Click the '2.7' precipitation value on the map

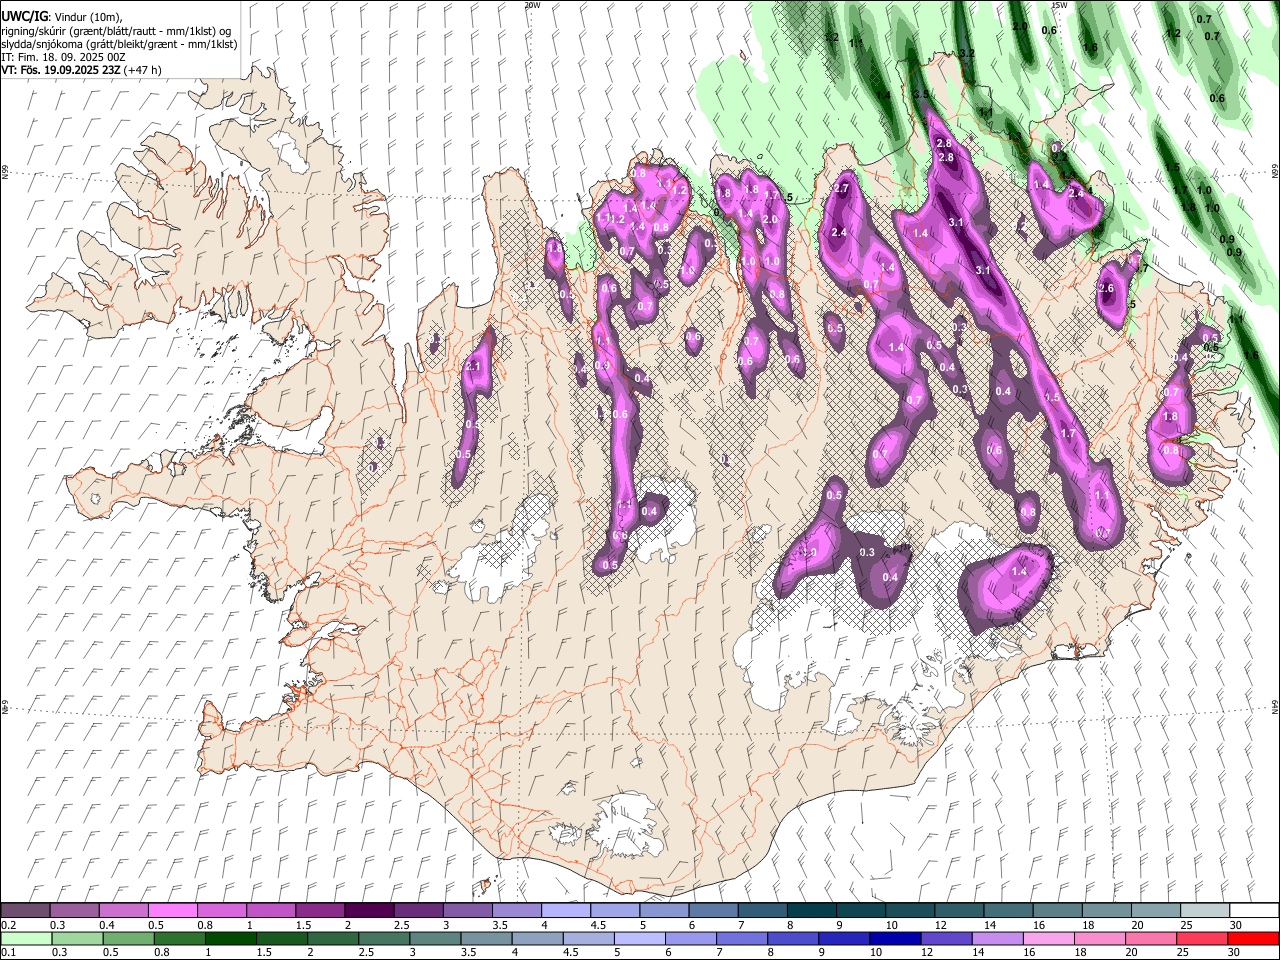pyautogui.click(x=840, y=189)
